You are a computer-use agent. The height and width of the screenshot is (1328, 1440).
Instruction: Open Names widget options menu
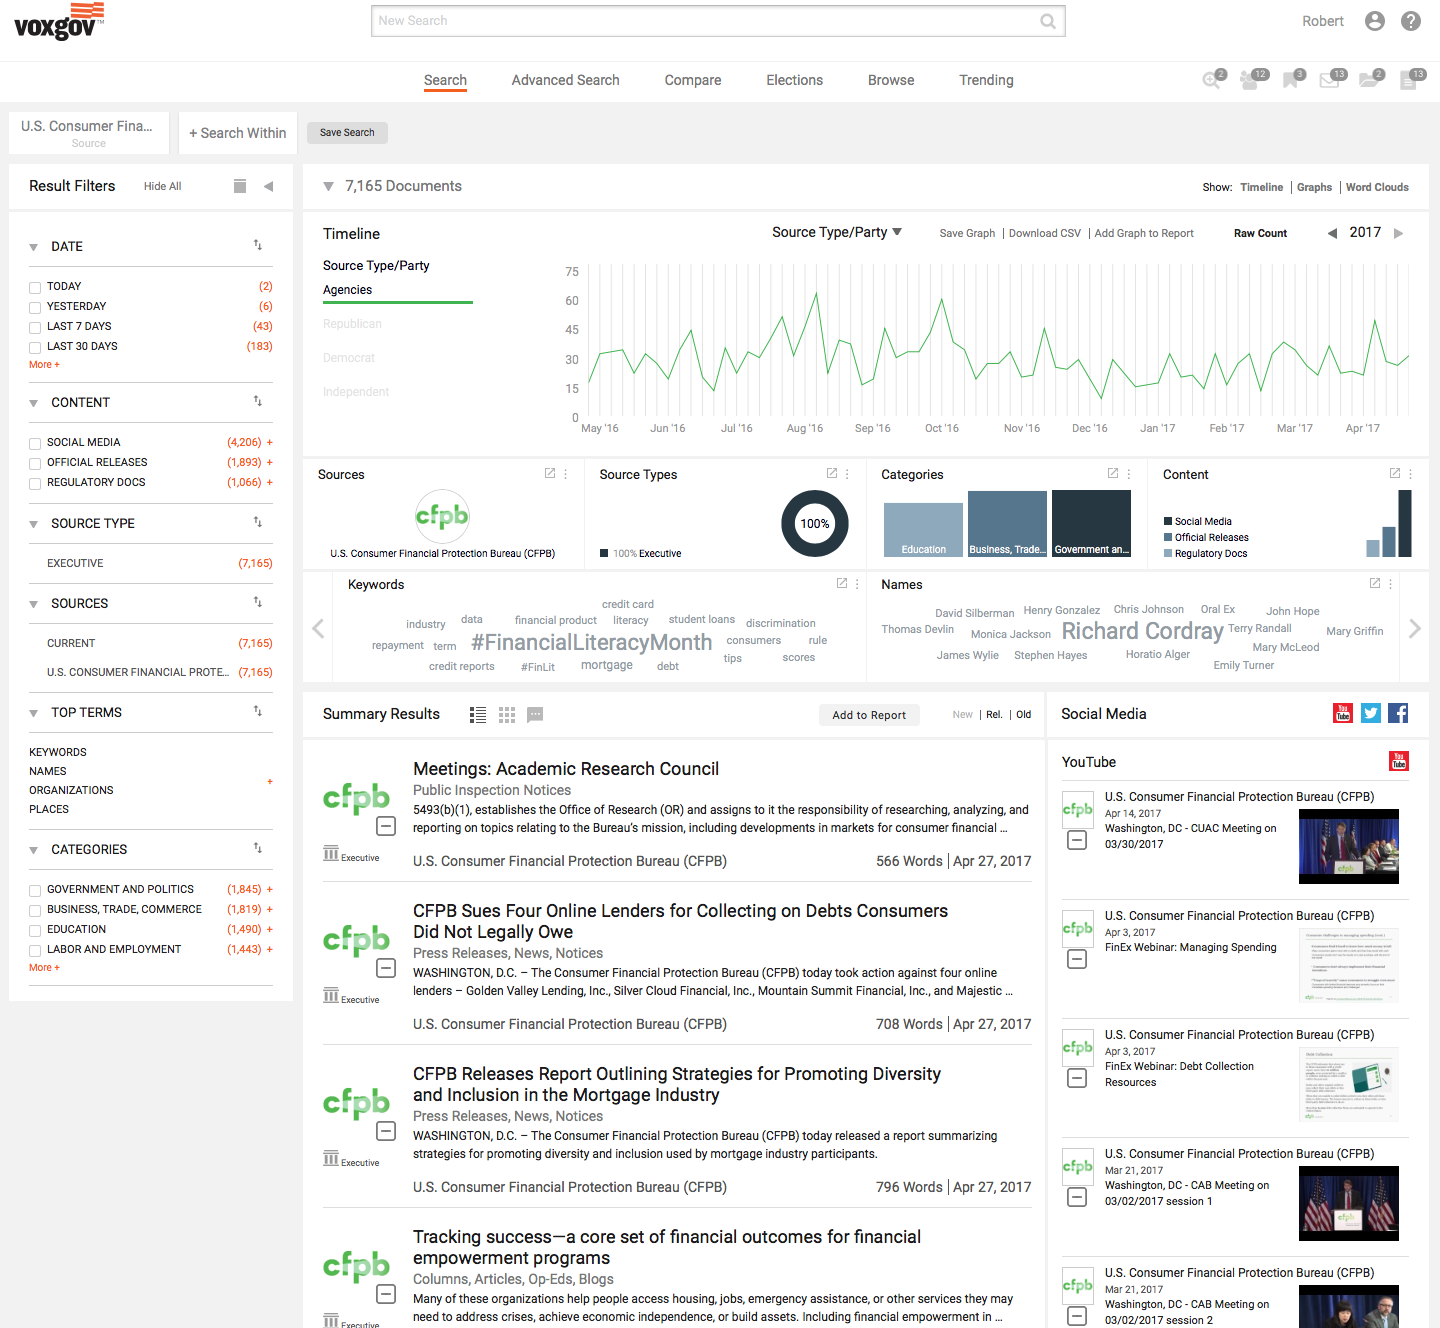(1390, 584)
